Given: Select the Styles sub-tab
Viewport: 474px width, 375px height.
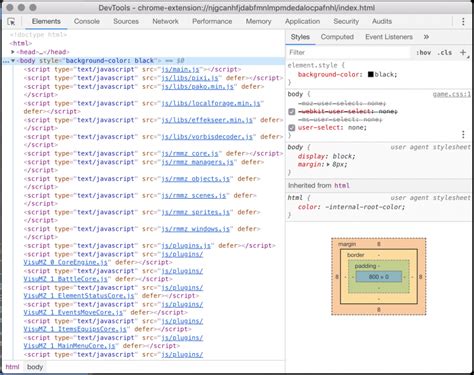Looking at the screenshot, I should coord(300,37).
